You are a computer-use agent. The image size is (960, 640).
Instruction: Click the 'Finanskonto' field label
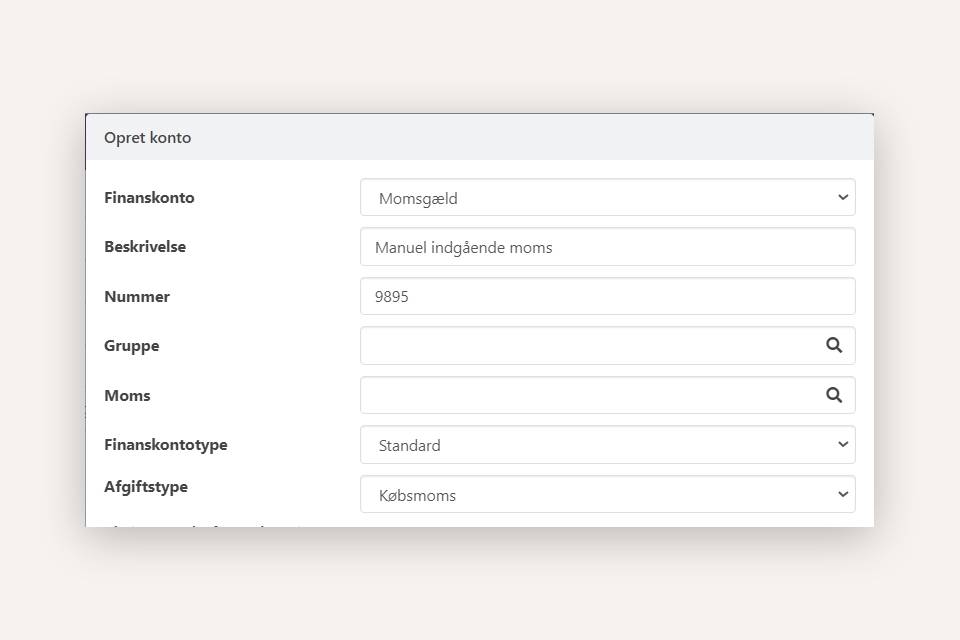tap(149, 198)
